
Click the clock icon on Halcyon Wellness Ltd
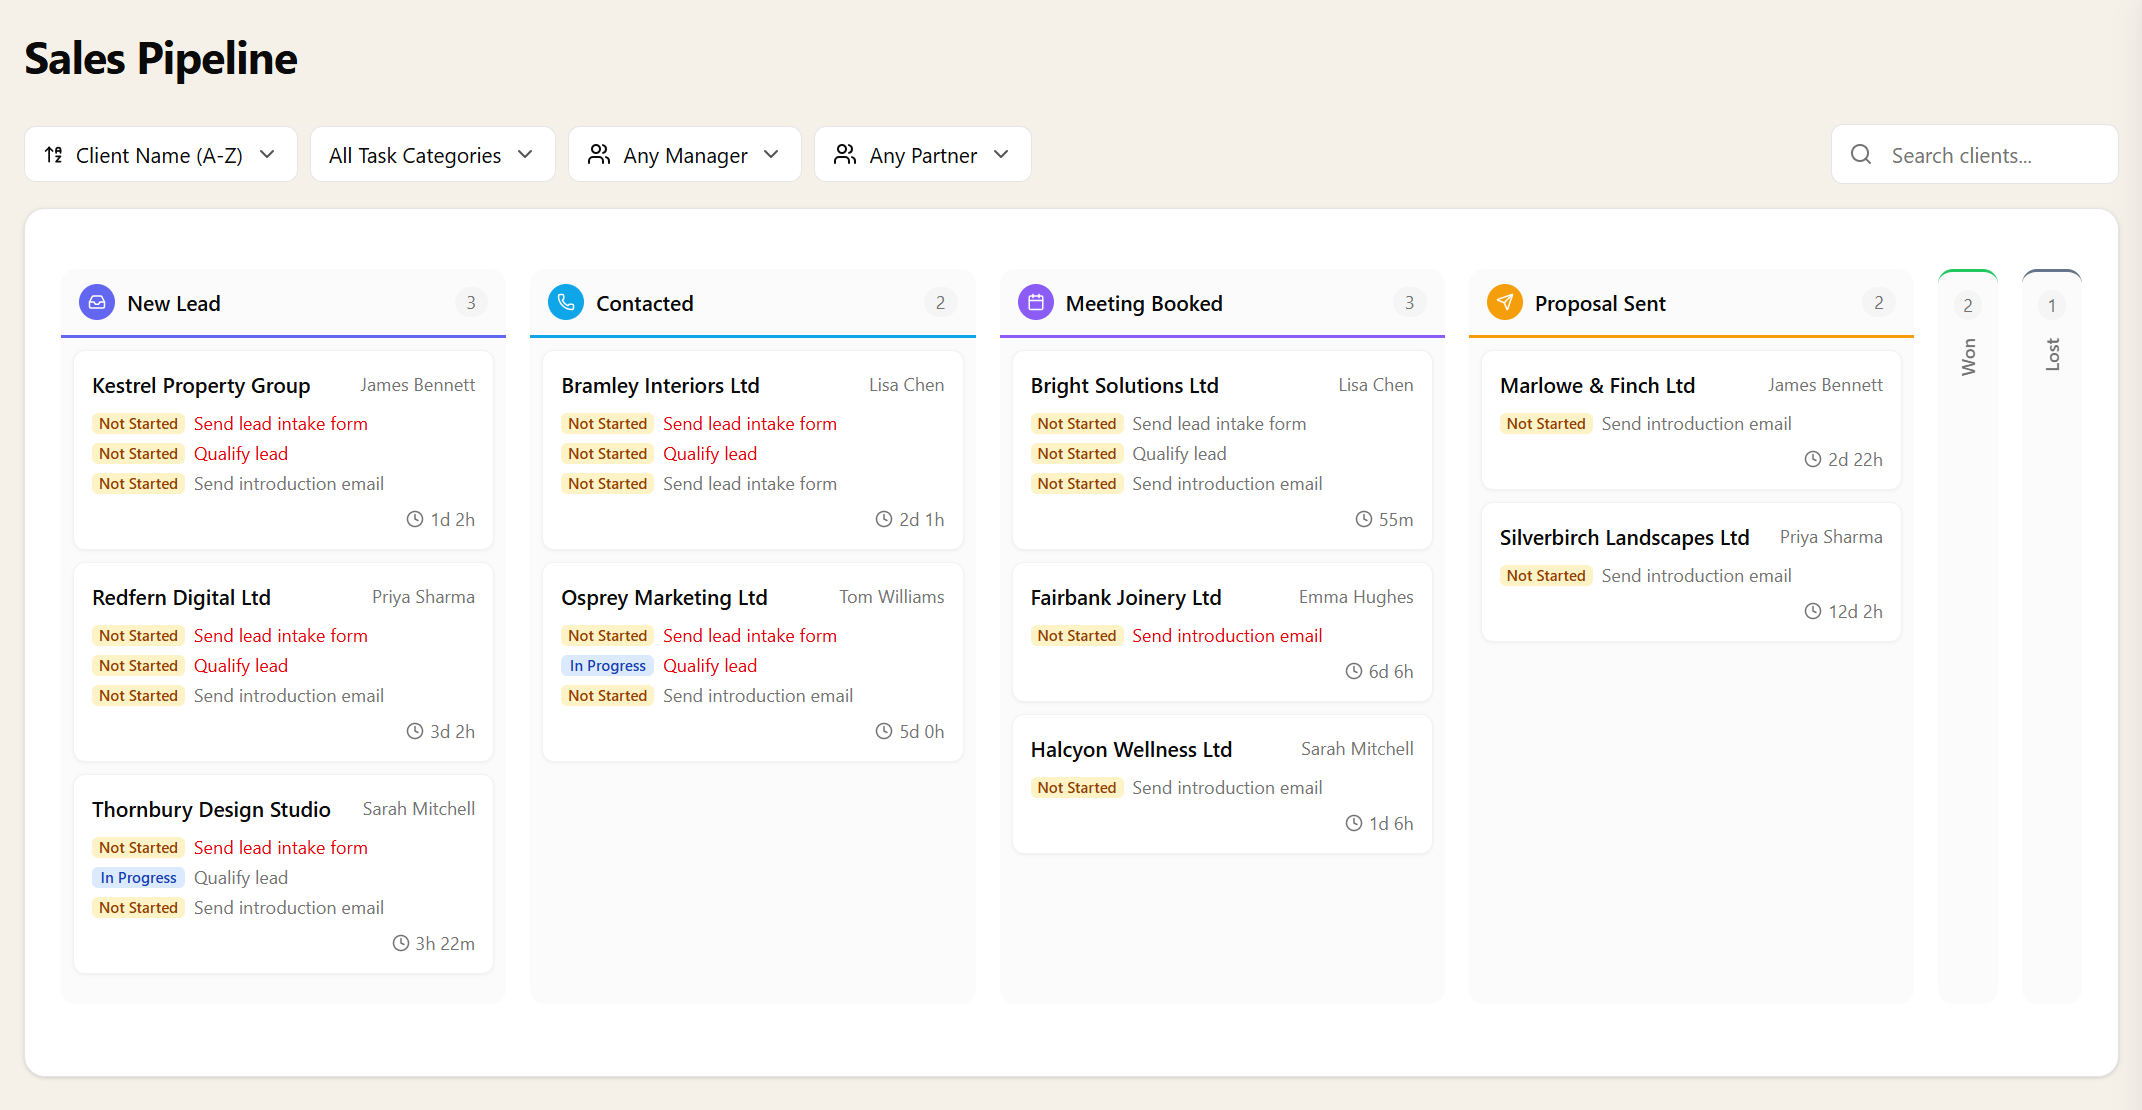1354,823
